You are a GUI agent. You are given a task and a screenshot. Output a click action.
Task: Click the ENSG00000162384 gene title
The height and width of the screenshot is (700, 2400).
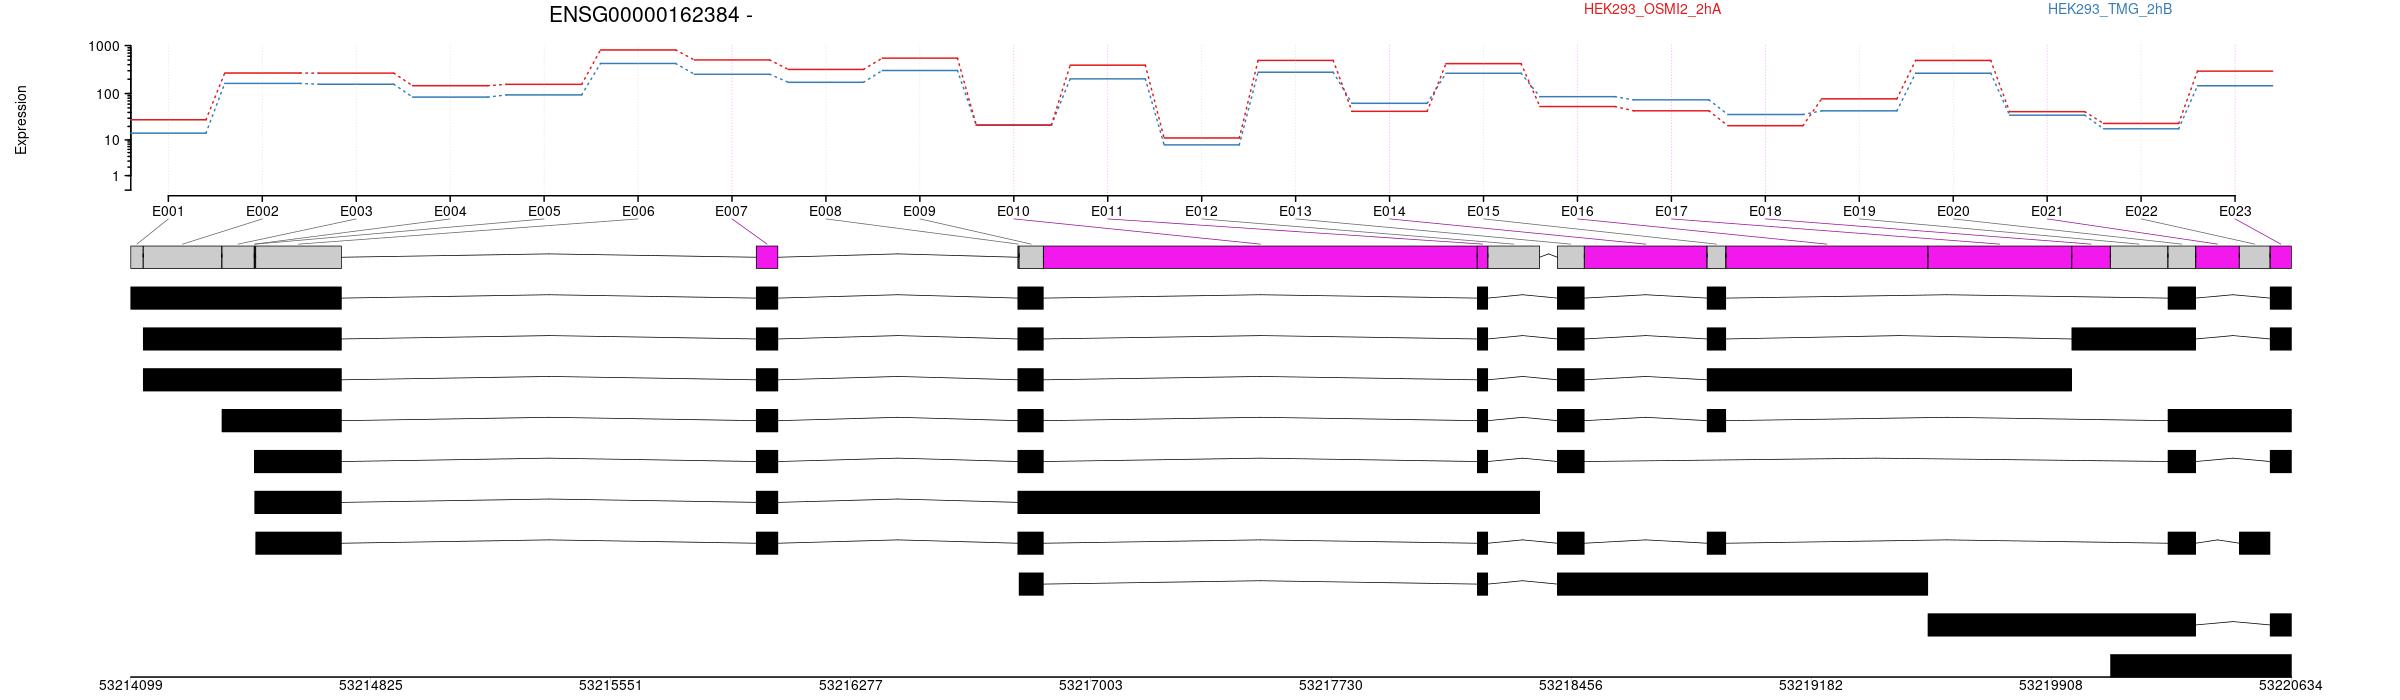point(651,15)
